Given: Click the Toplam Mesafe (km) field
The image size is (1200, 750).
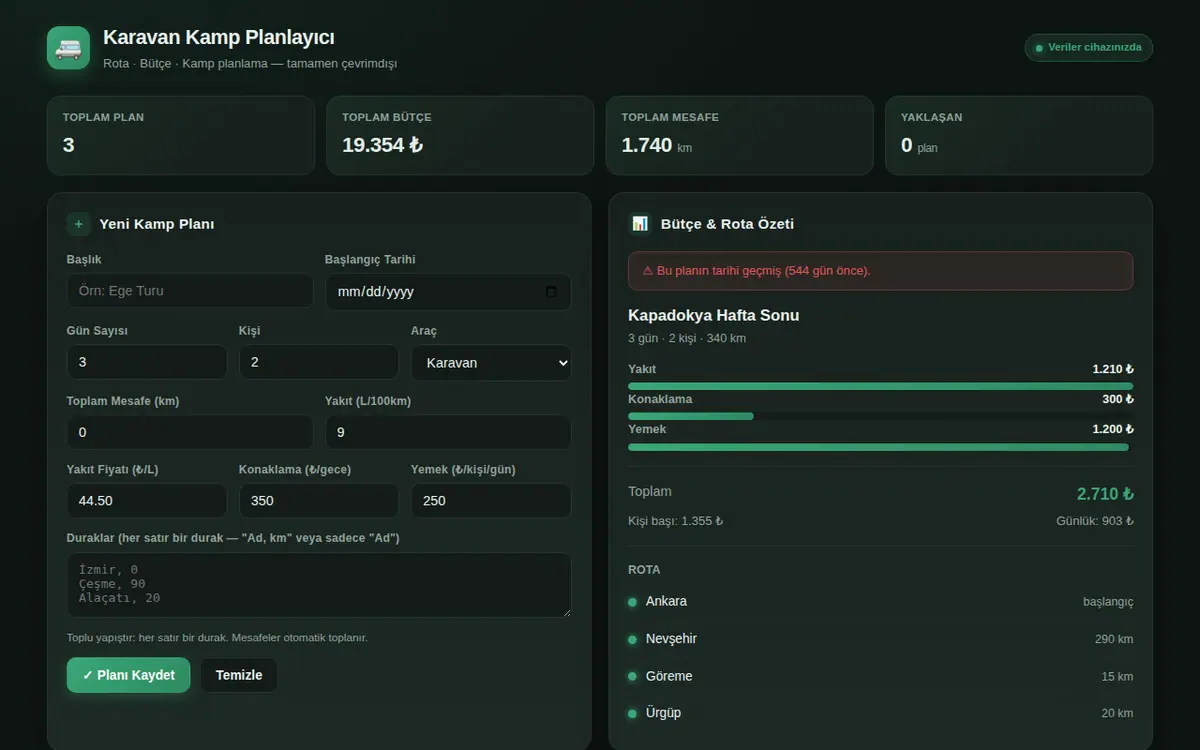Looking at the screenshot, I should click(x=190, y=432).
